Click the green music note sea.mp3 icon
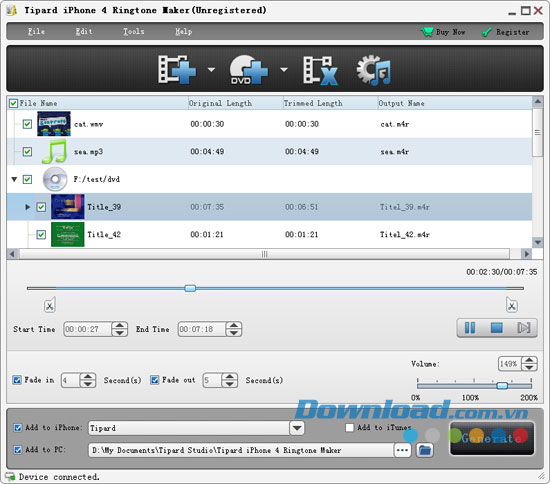 (x=54, y=152)
